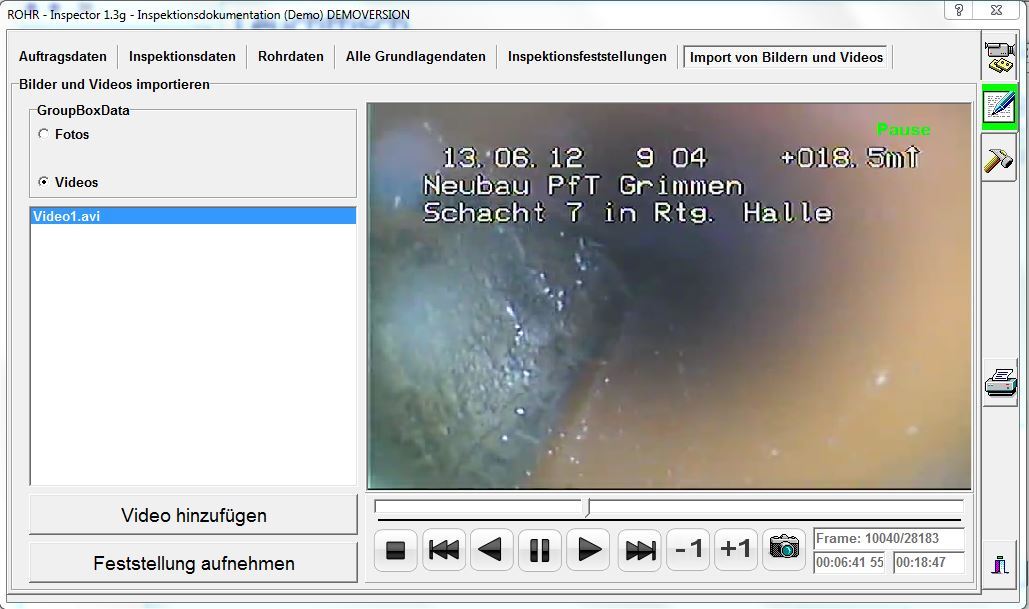Click the notepad and pen sidebar icon
This screenshot has width=1029, height=609.
pyautogui.click(x=999, y=106)
